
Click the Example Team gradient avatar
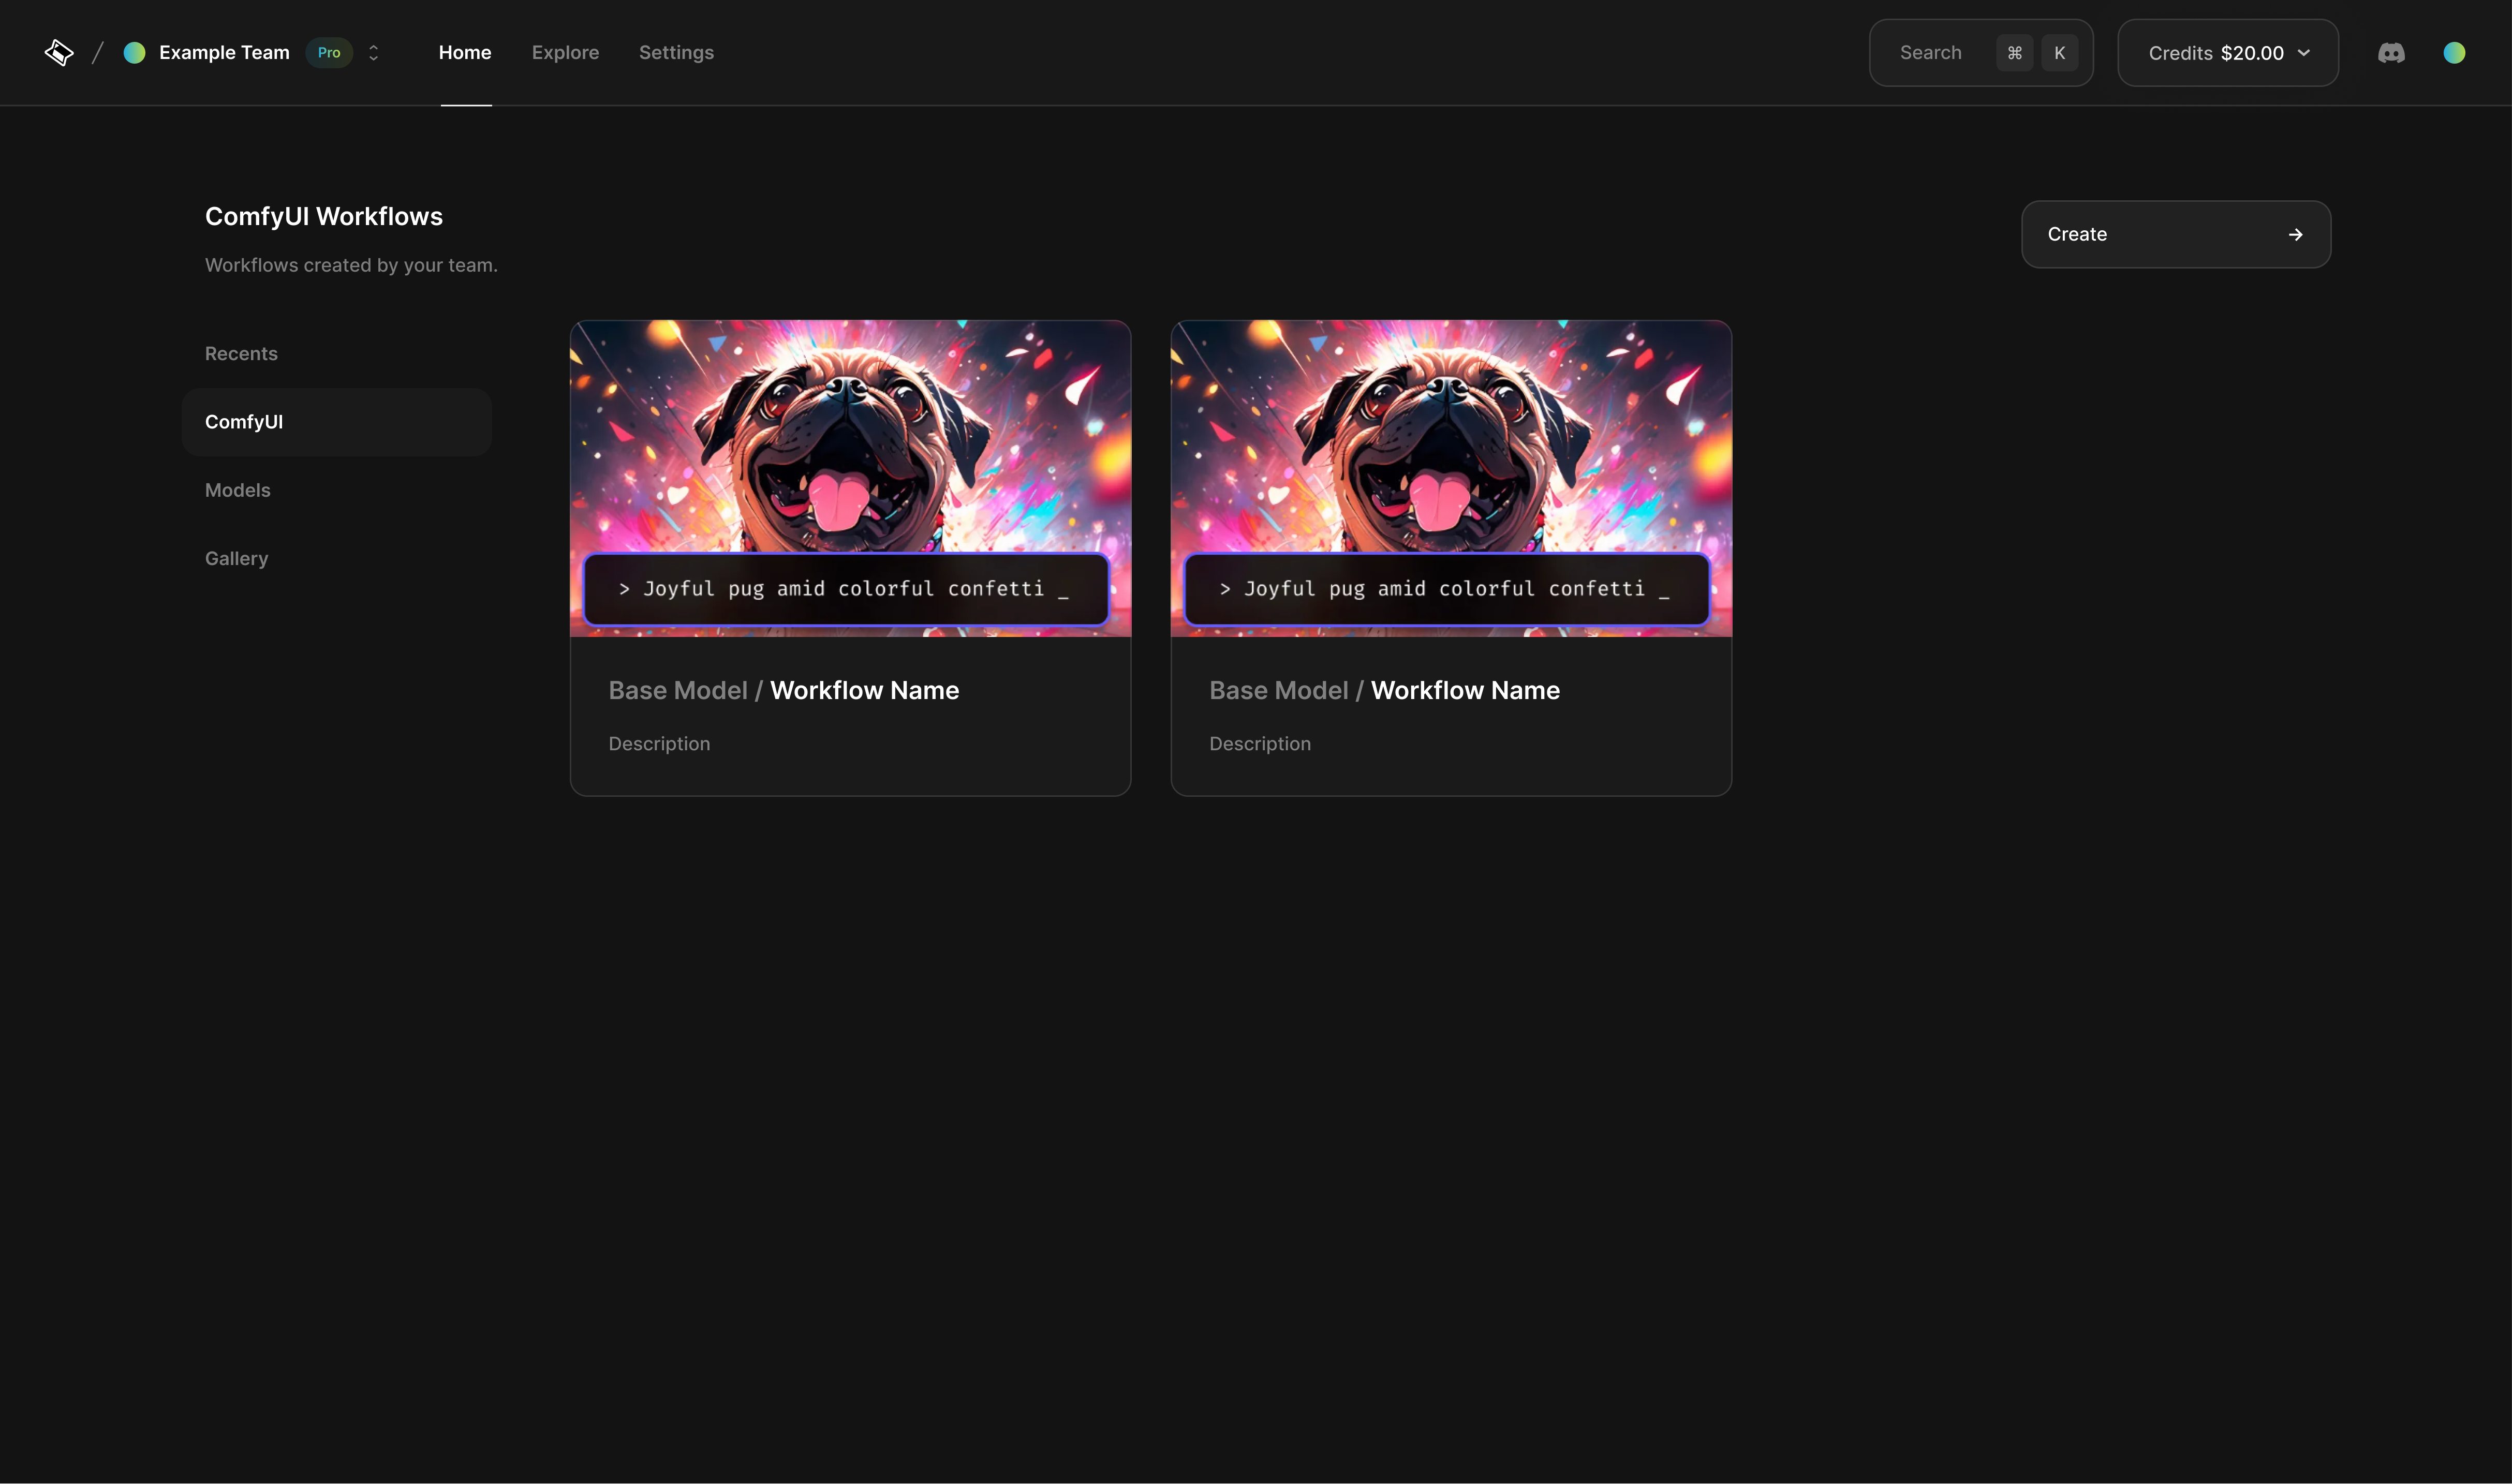[134, 53]
